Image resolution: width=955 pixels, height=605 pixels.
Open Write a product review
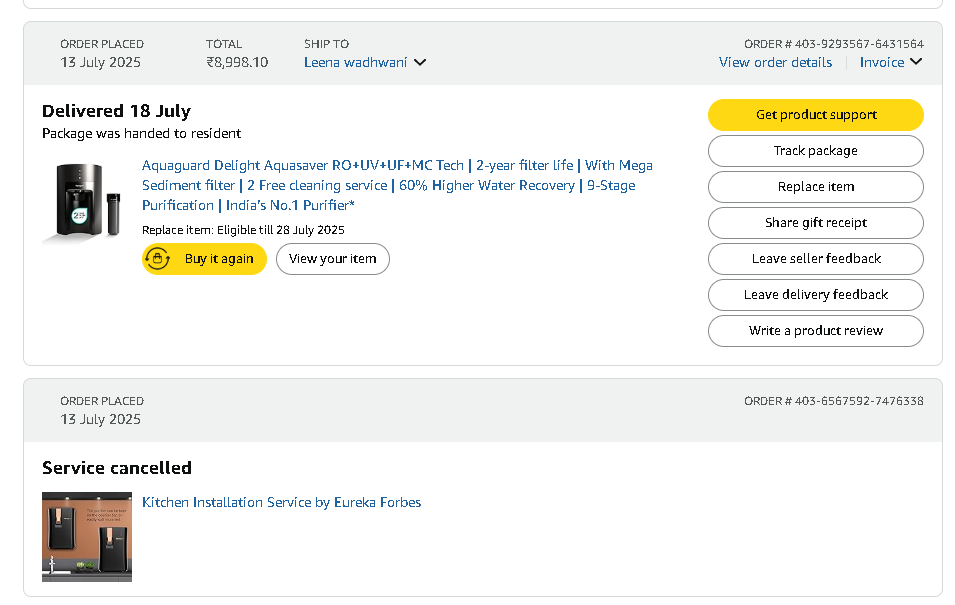(816, 330)
